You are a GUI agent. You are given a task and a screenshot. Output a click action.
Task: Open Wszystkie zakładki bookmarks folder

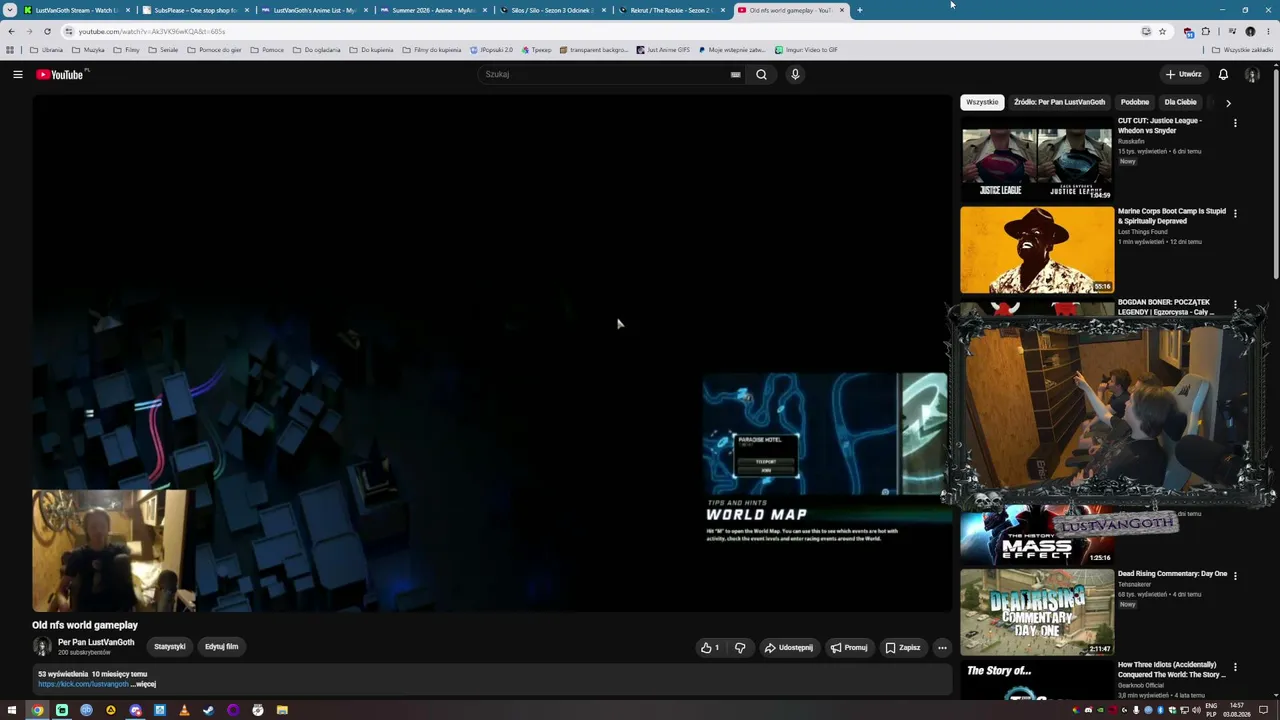(1243, 49)
